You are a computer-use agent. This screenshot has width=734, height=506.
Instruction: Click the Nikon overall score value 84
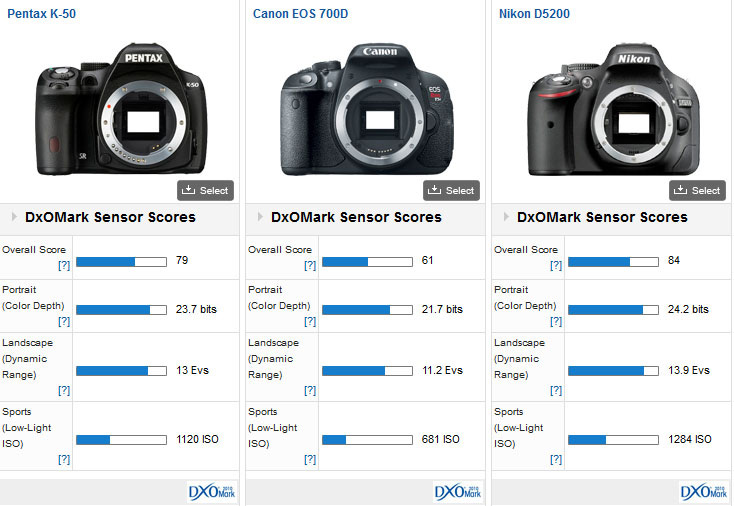[674, 260]
